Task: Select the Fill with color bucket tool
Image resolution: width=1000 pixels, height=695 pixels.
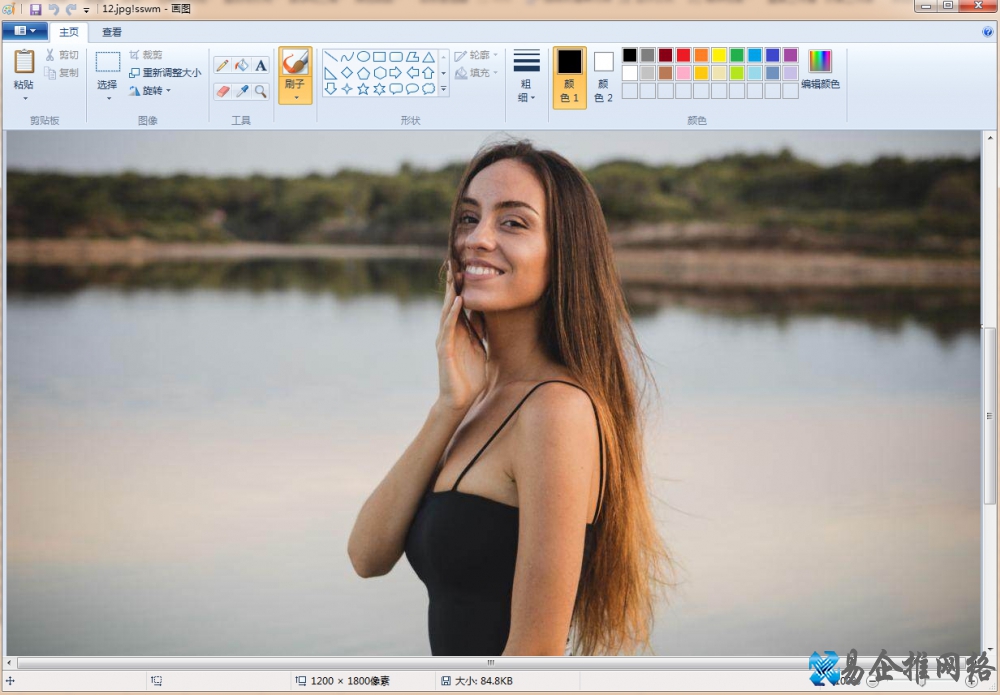Action: 241,65
